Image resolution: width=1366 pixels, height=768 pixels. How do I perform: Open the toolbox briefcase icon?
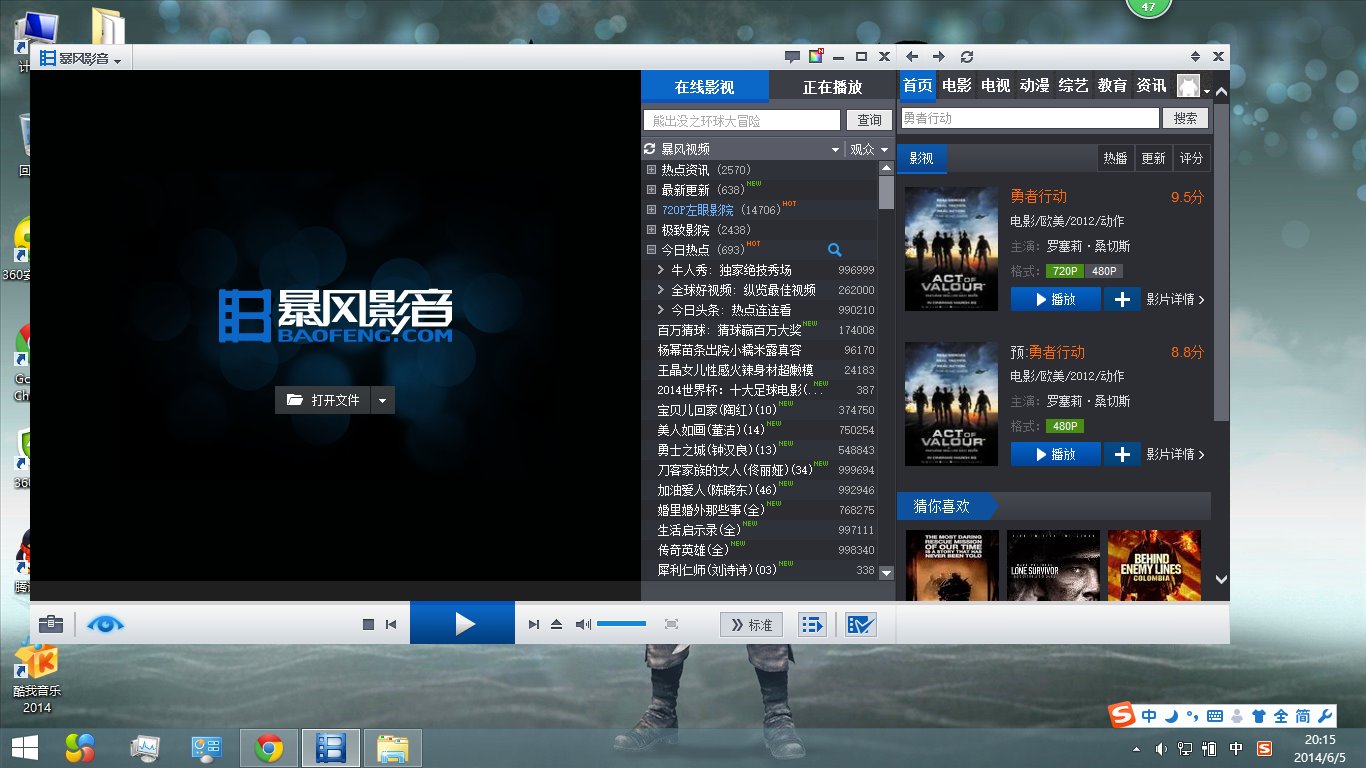pos(51,624)
